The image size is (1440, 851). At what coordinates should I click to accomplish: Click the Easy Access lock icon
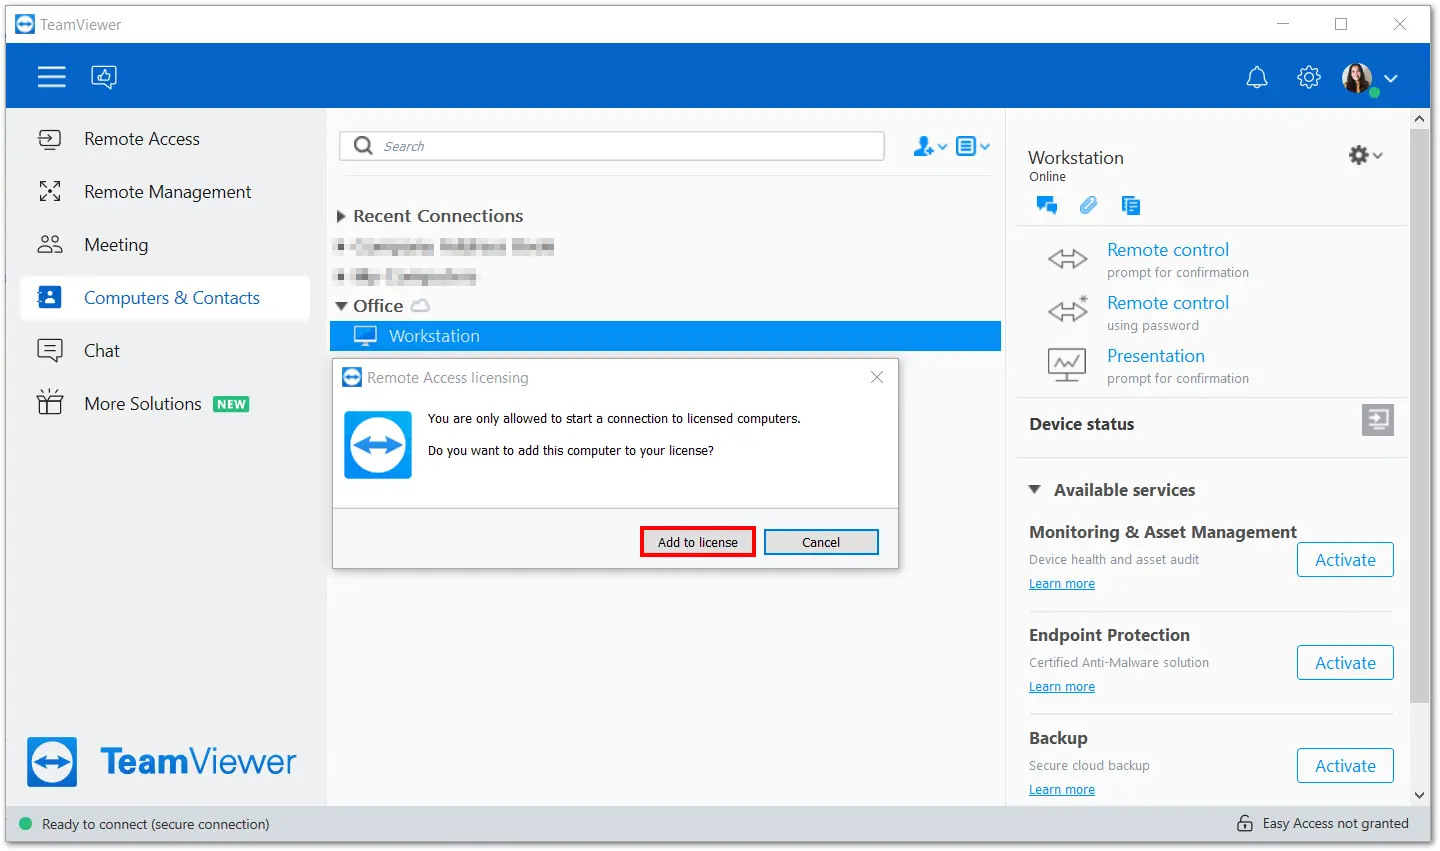[1245, 823]
